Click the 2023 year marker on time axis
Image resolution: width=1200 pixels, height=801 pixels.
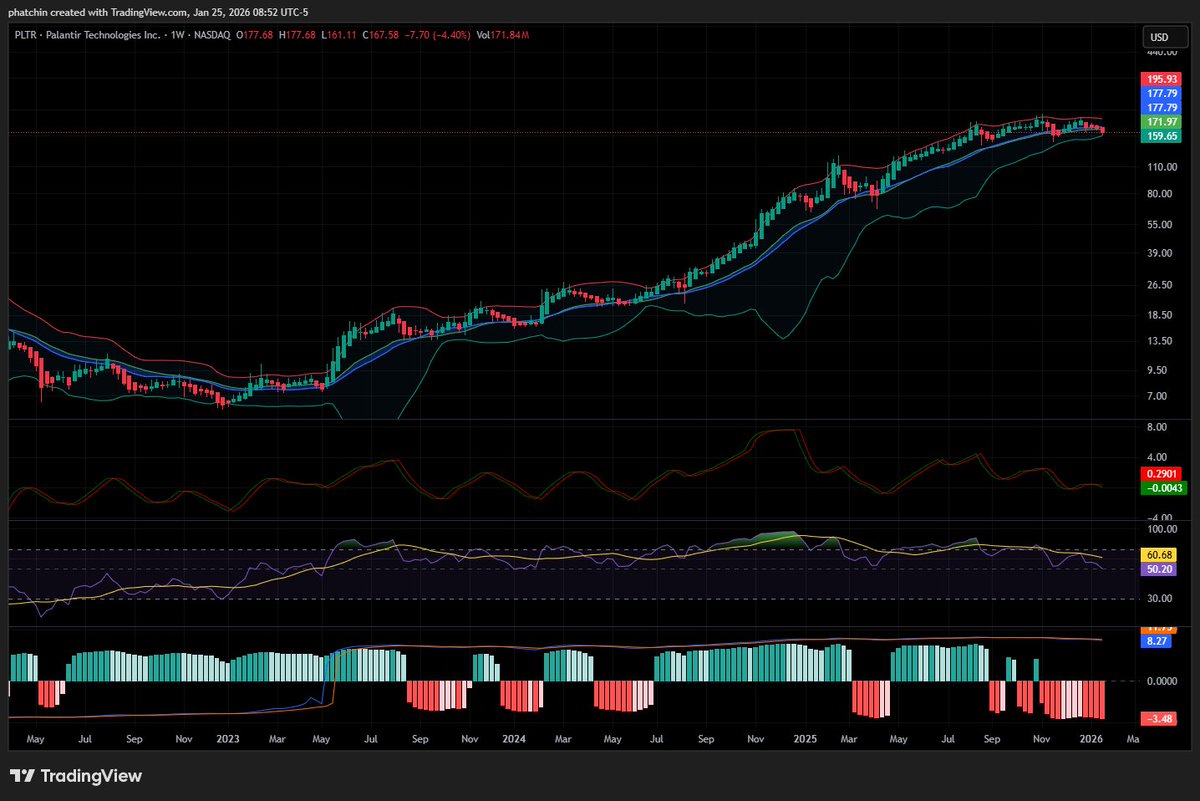click(x=228, y=741)
